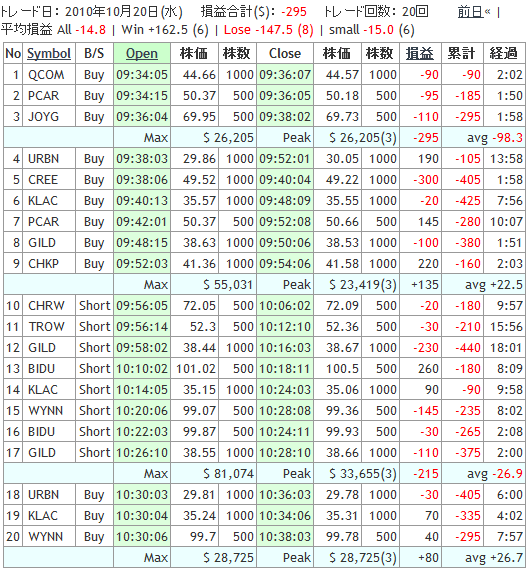Viewport: 528px width, 570px height.
Task: Click the +135 subtotal value
Action: point(425,285)
